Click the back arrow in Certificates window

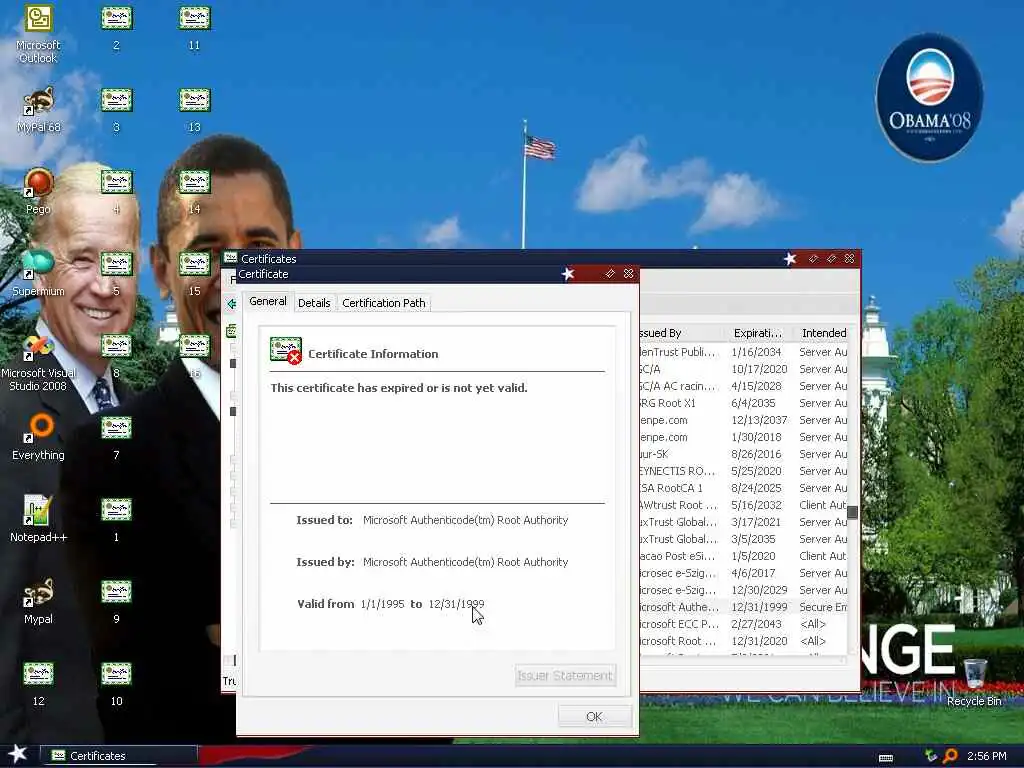(x=231, y=304)
